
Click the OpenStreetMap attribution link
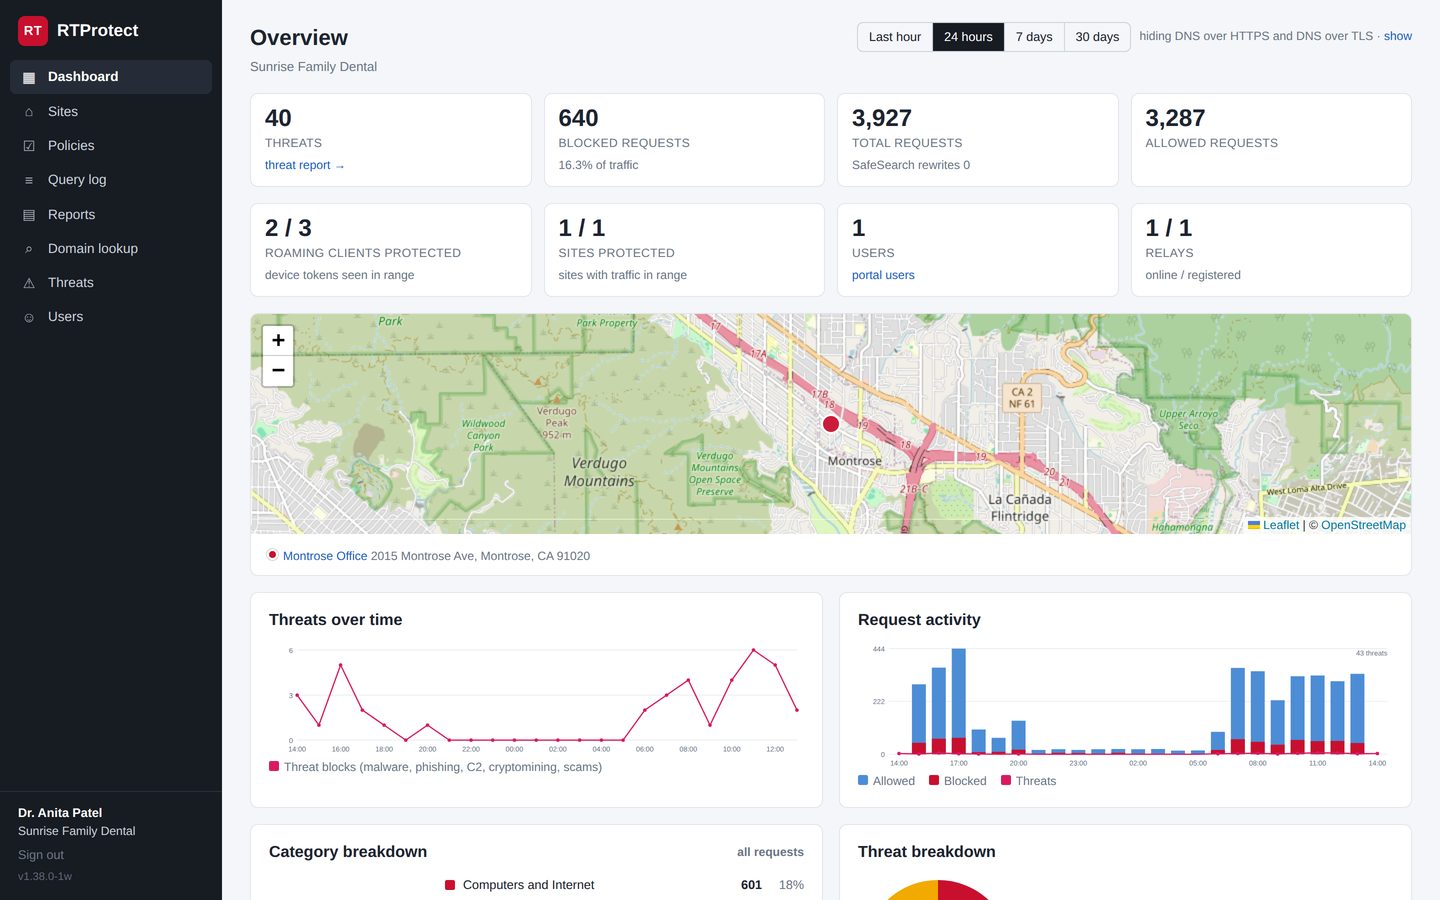click(1363, 525)
